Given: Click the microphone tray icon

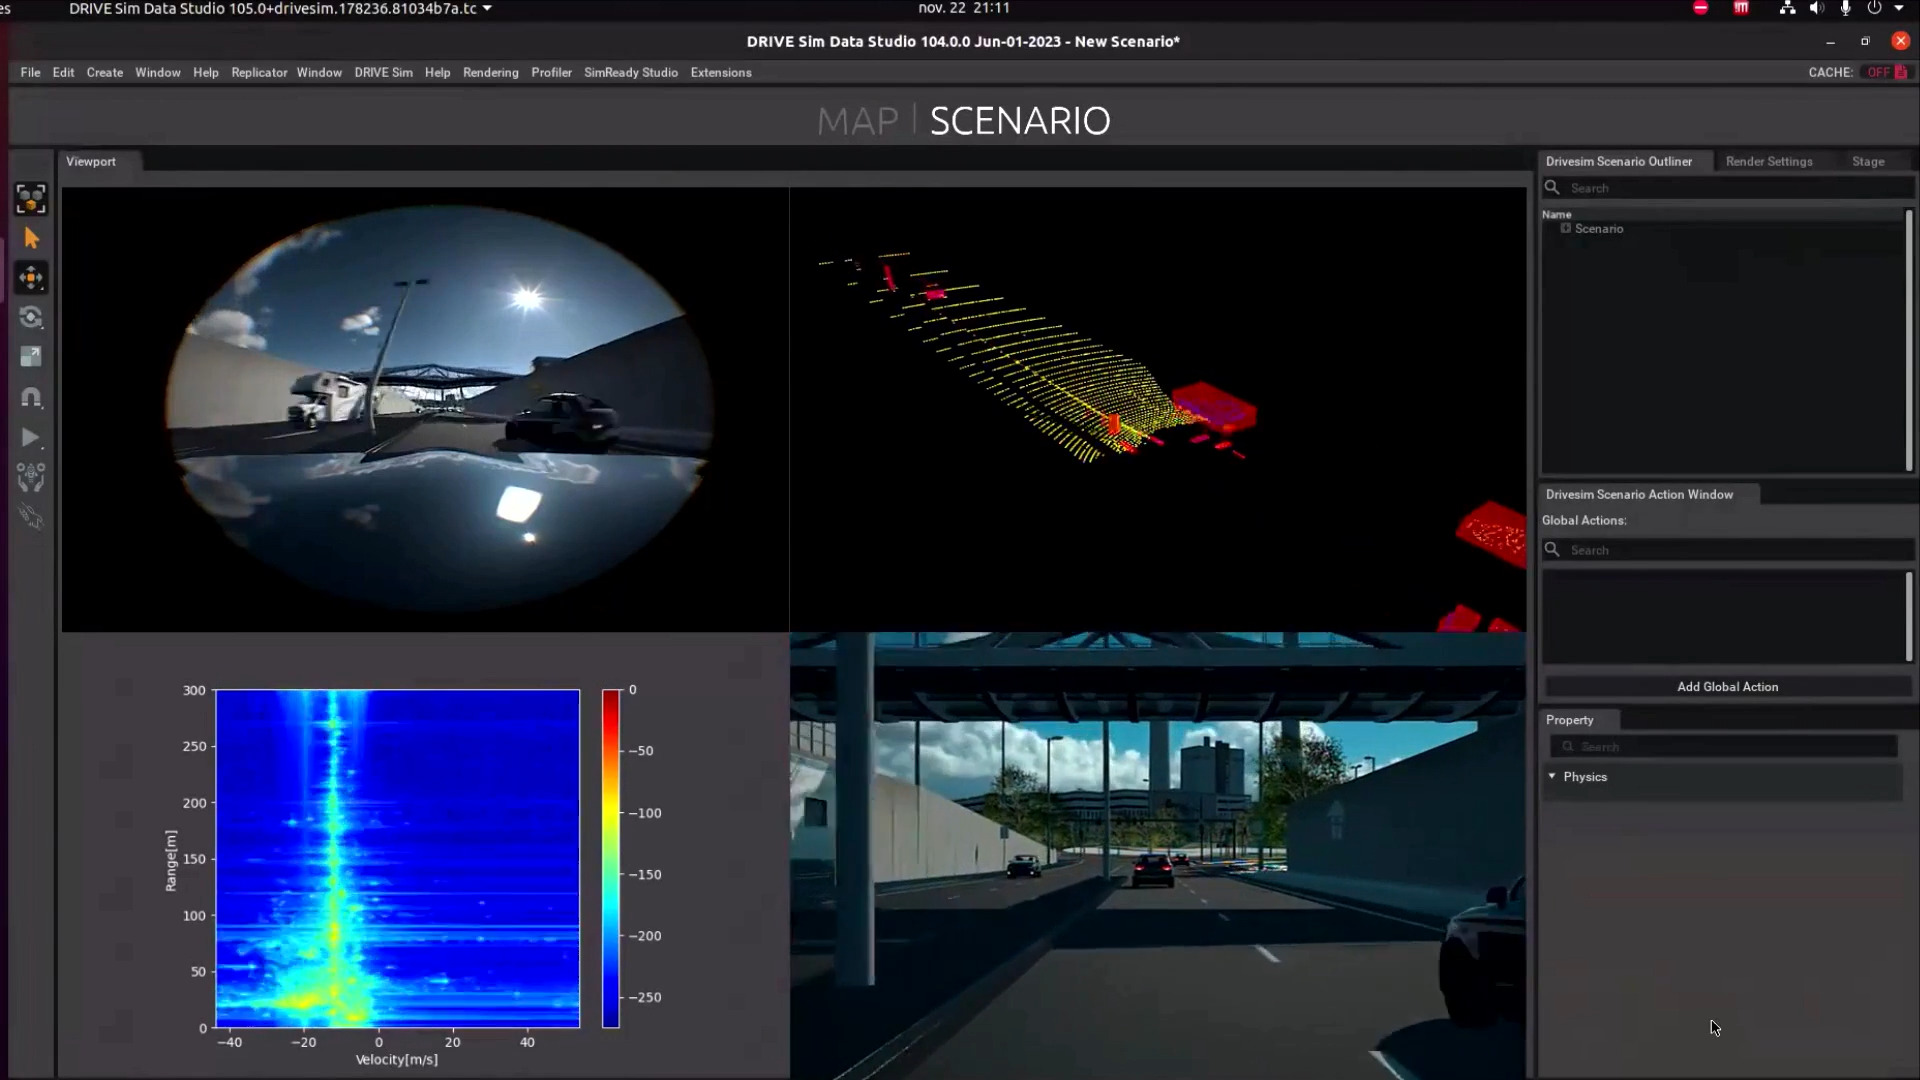Looking at the screenshot, I should [1845, 8].
